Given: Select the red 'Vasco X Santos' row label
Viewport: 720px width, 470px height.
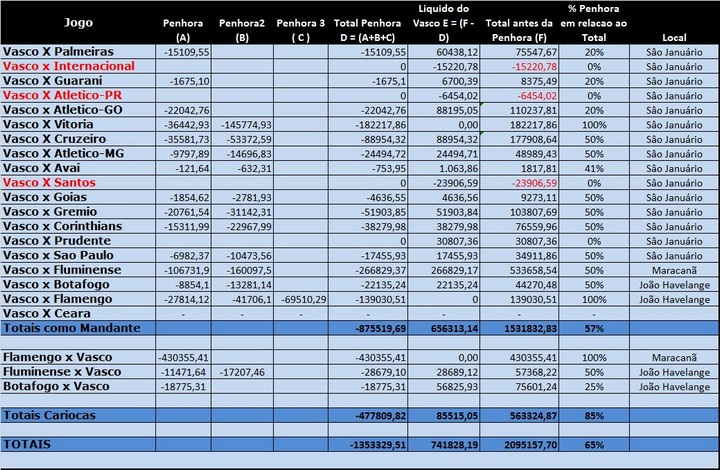Looking at the screenshot, I should [50, 183].
